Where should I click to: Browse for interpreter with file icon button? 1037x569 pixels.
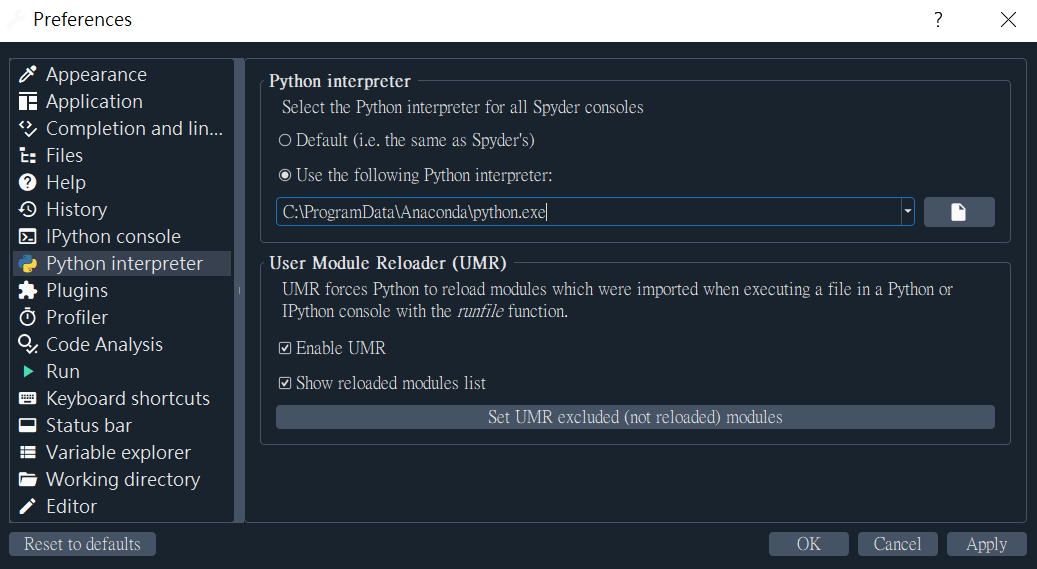[x=958, y=212]
